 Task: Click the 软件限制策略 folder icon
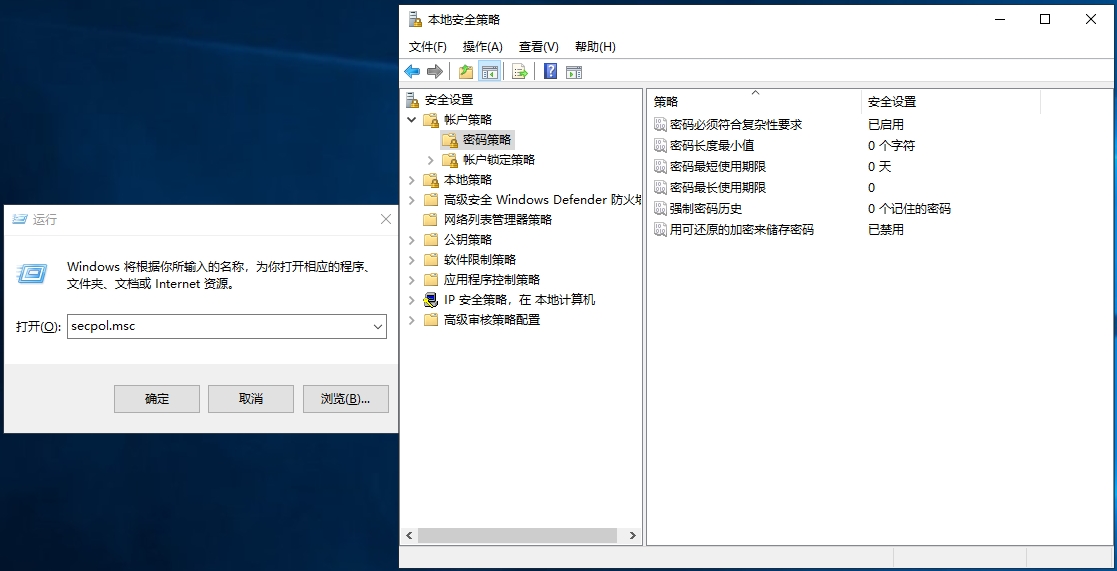431,259
